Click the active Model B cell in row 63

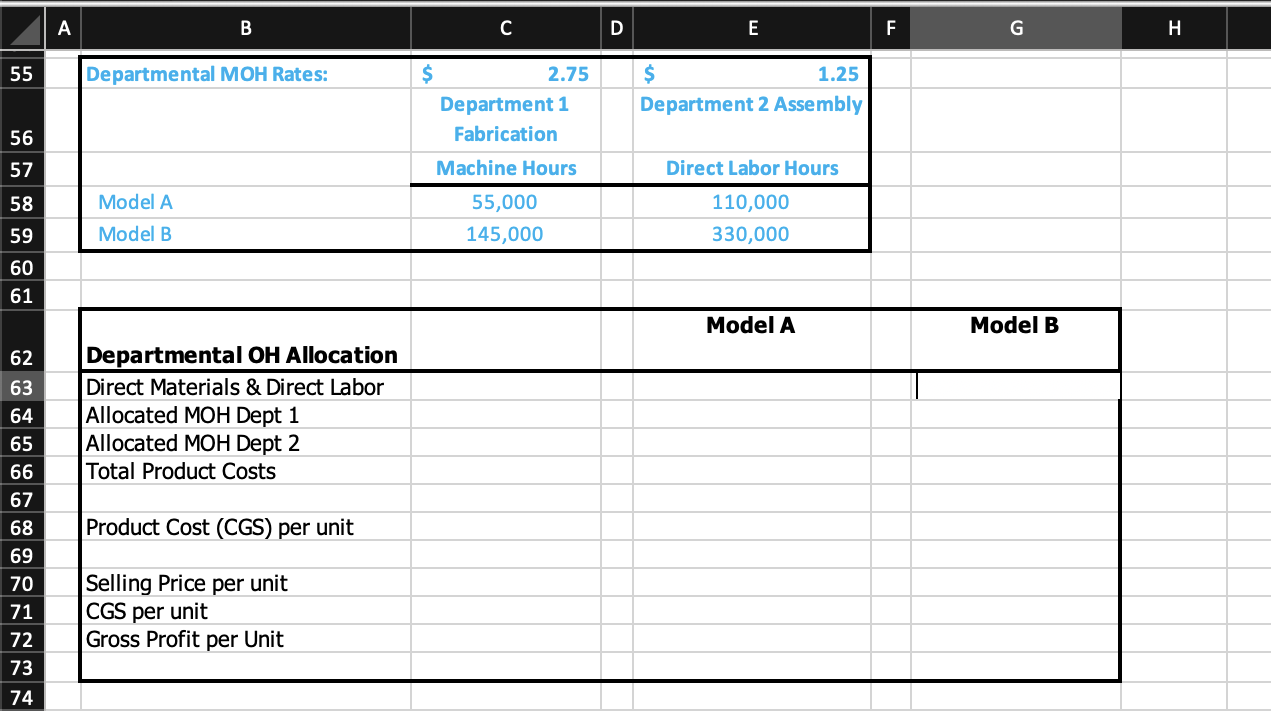1016,387
